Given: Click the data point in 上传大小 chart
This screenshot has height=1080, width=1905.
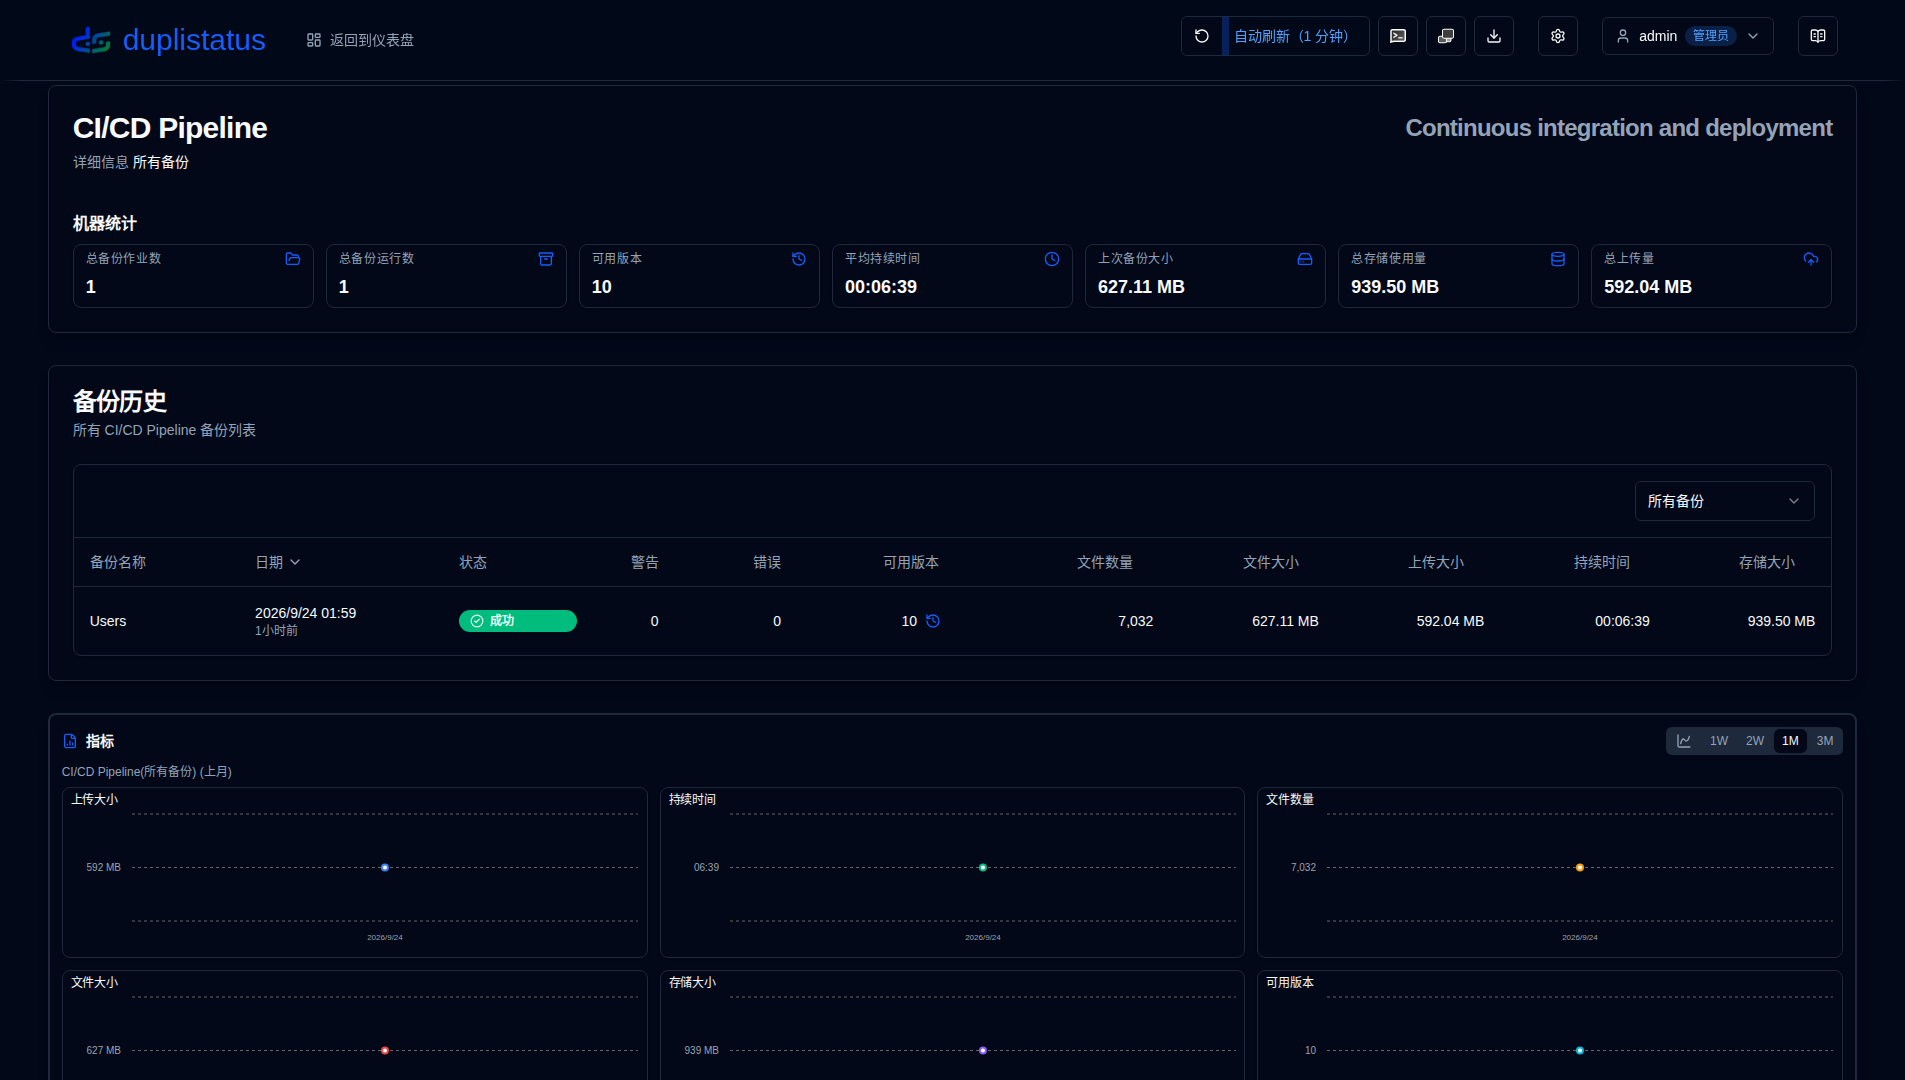Looking at the screenshot, I should (385, 868).
